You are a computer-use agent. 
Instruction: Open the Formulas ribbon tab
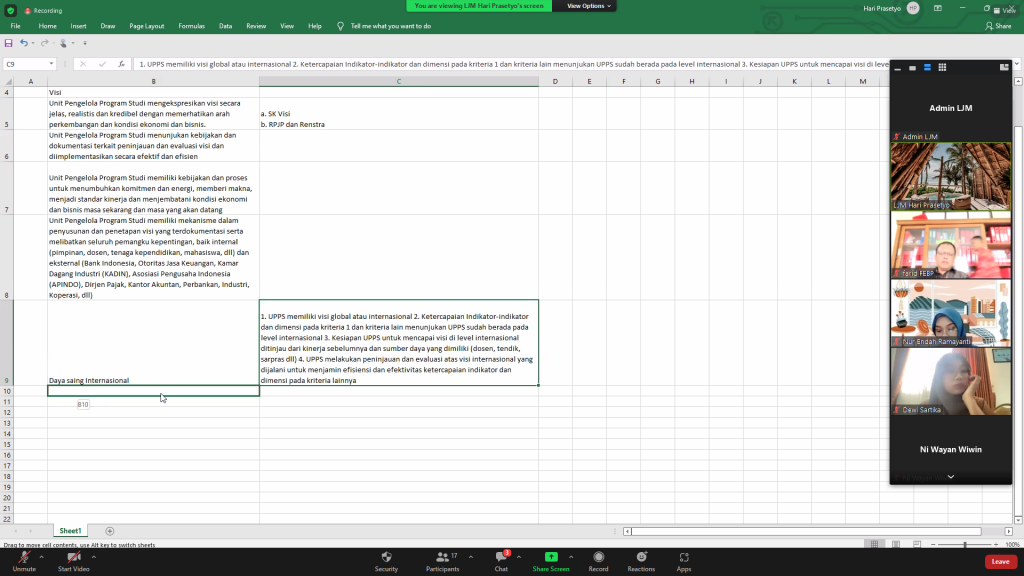pyautogui.click(x=191, y=26)
